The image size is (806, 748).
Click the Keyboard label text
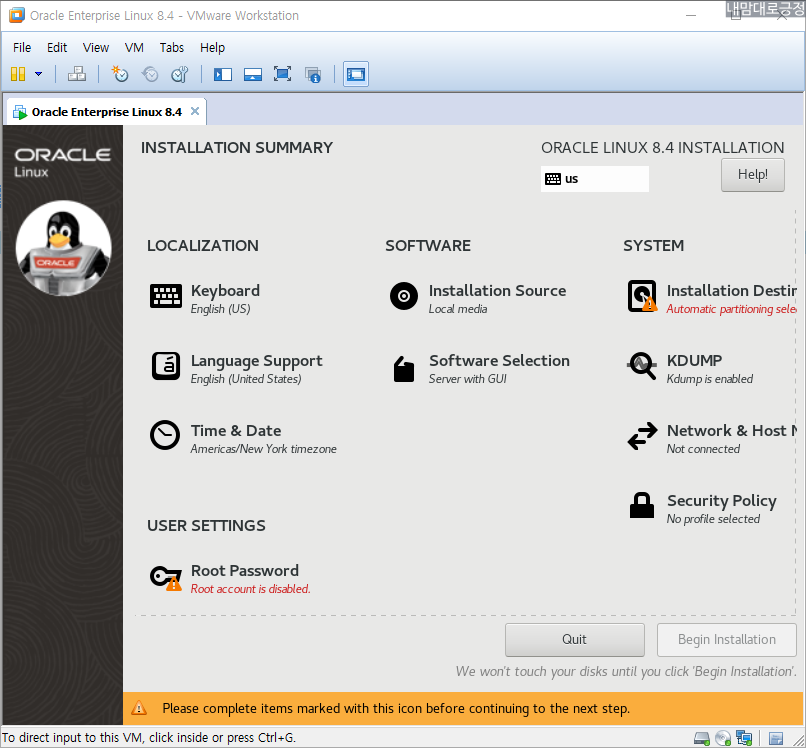(x=225, y=291)
